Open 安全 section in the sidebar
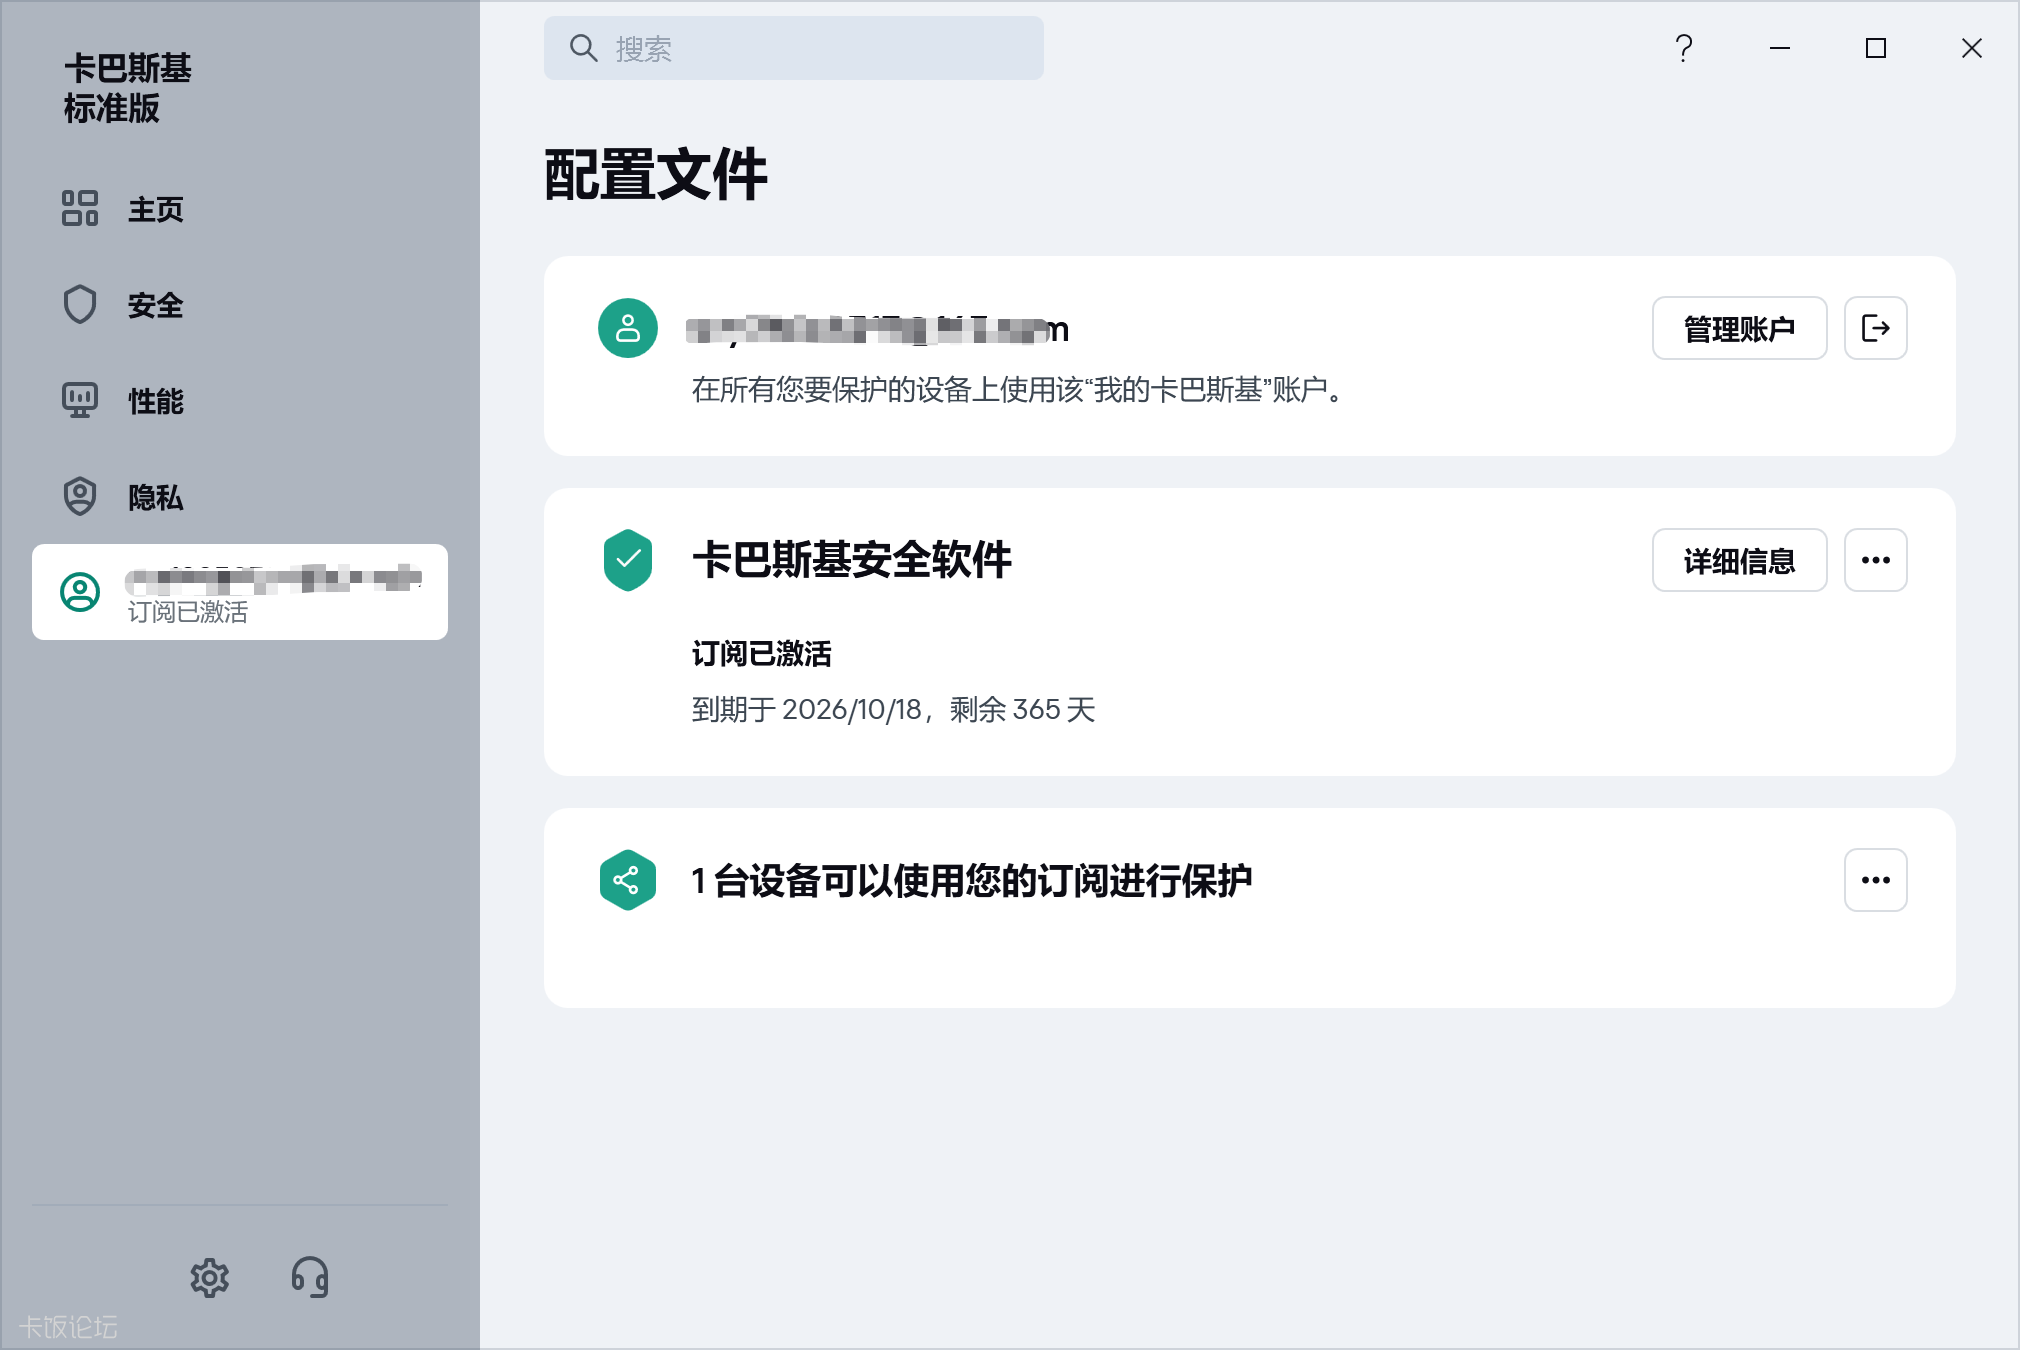This screenshot has width=2020, height=1350. 155,306
